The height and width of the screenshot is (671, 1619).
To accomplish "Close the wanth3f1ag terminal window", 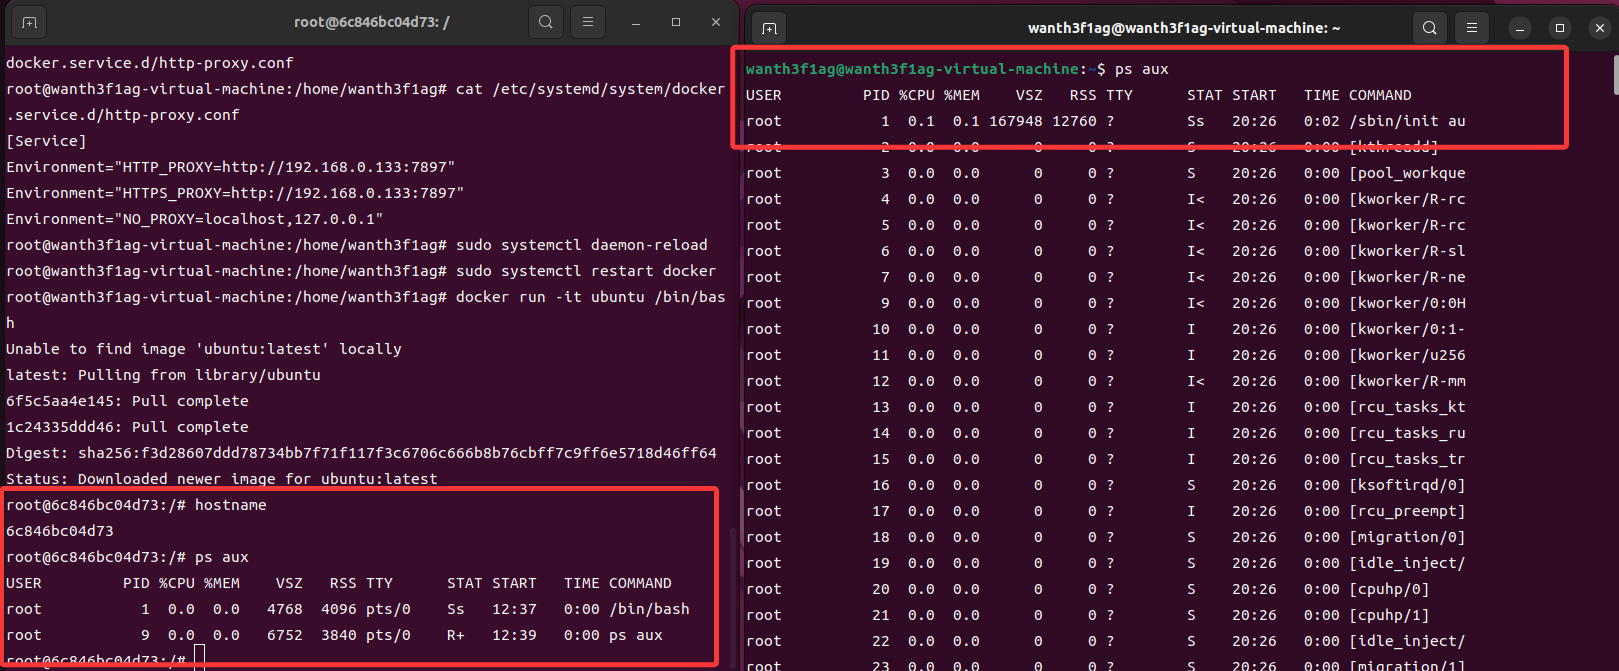I will (x=1600, y=28).
